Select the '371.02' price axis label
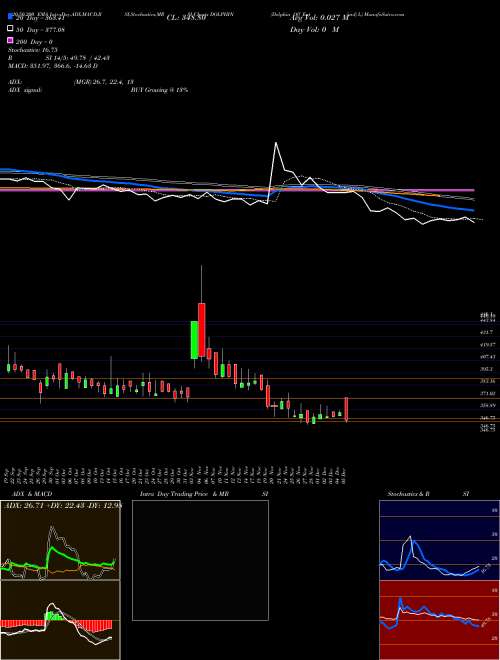 [488, 394]
